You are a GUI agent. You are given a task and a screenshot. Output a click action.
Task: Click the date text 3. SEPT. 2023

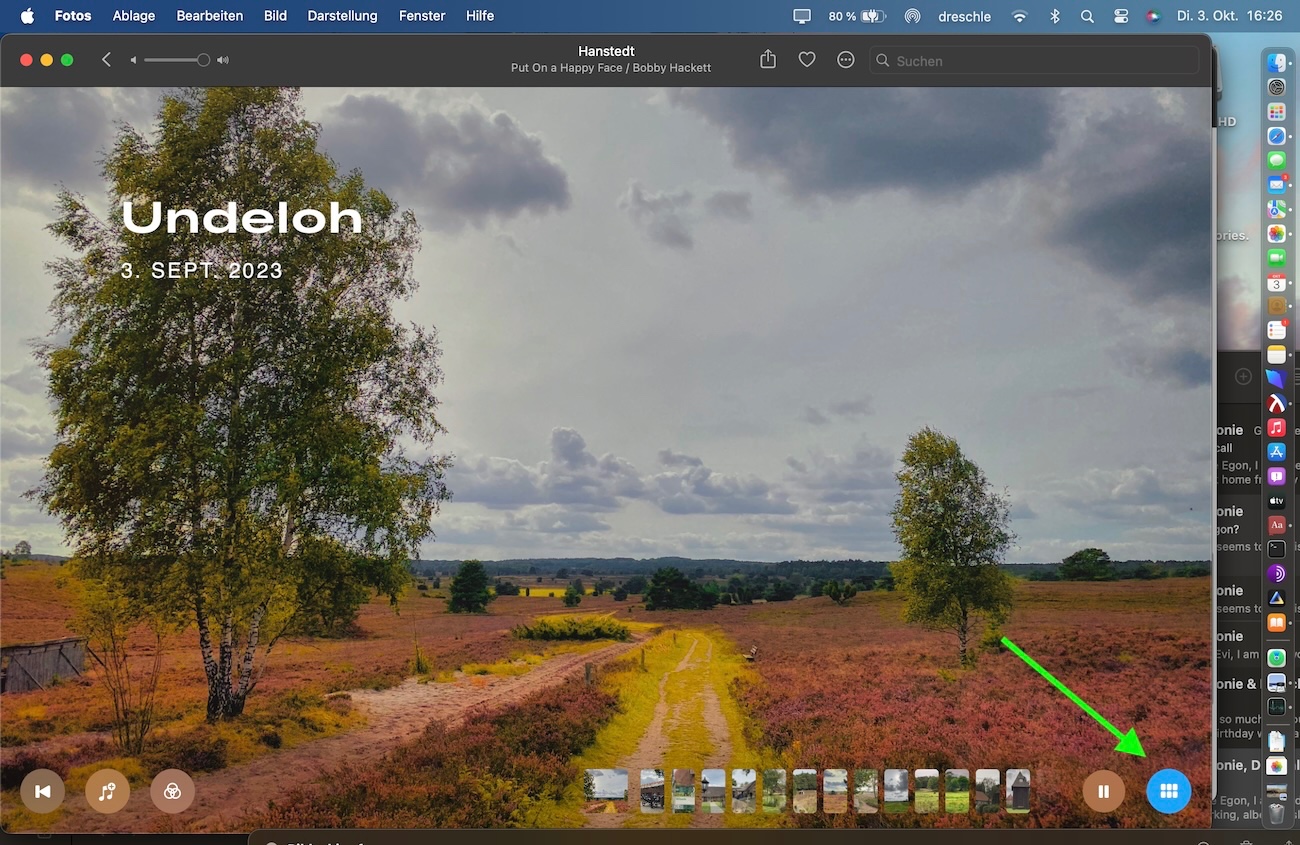pos(202,271)
